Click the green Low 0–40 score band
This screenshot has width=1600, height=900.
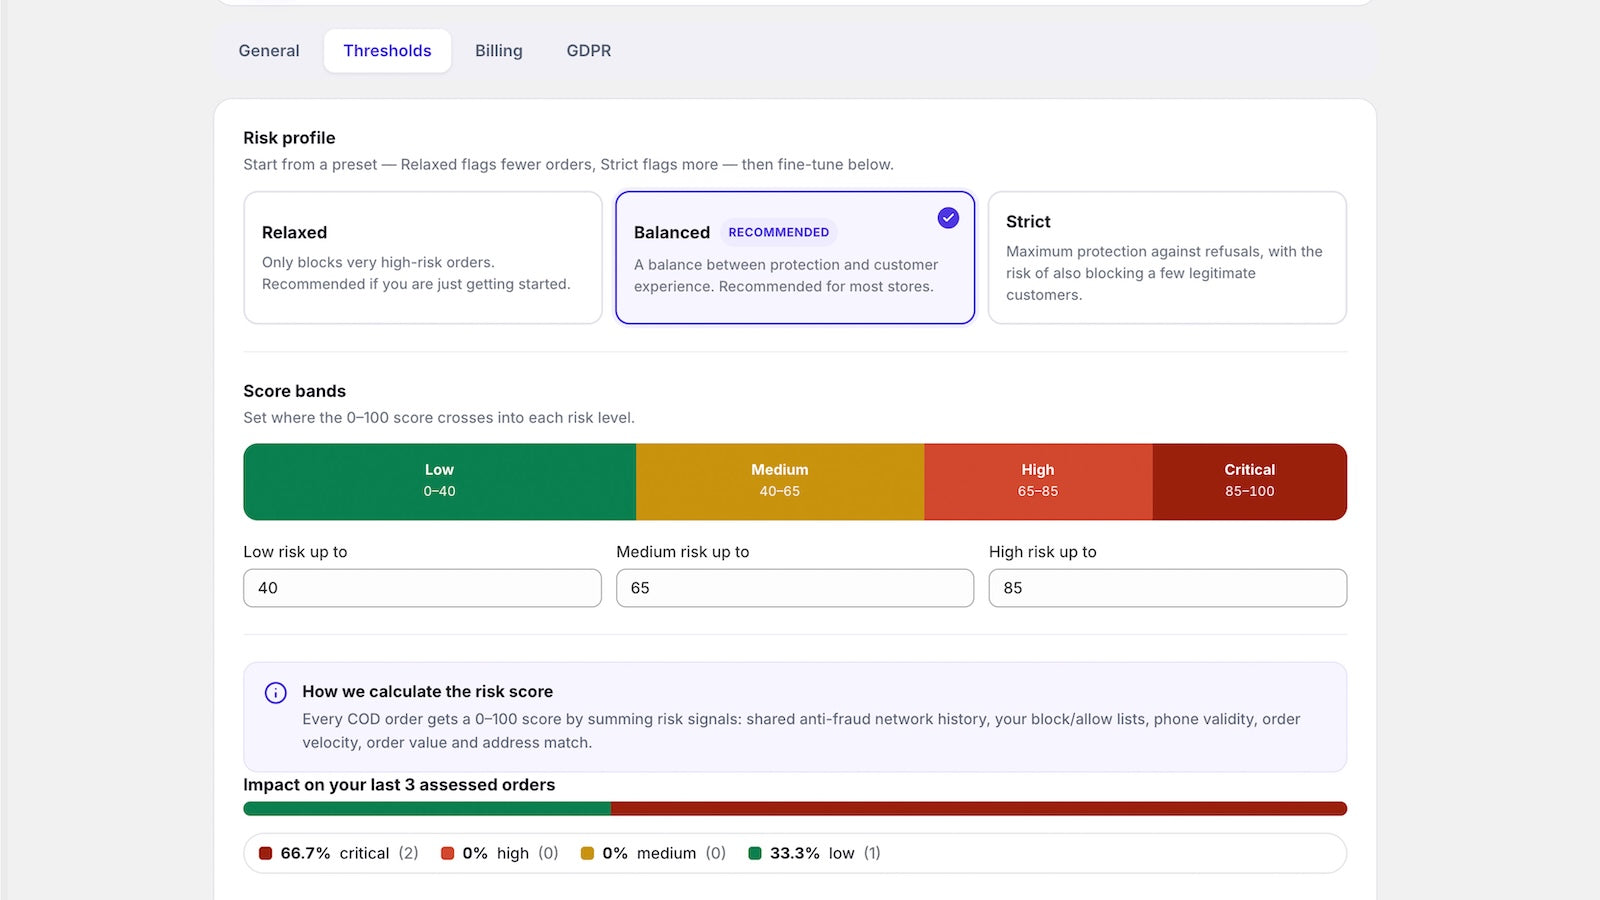pyautogui.click(x=440, y=482)
